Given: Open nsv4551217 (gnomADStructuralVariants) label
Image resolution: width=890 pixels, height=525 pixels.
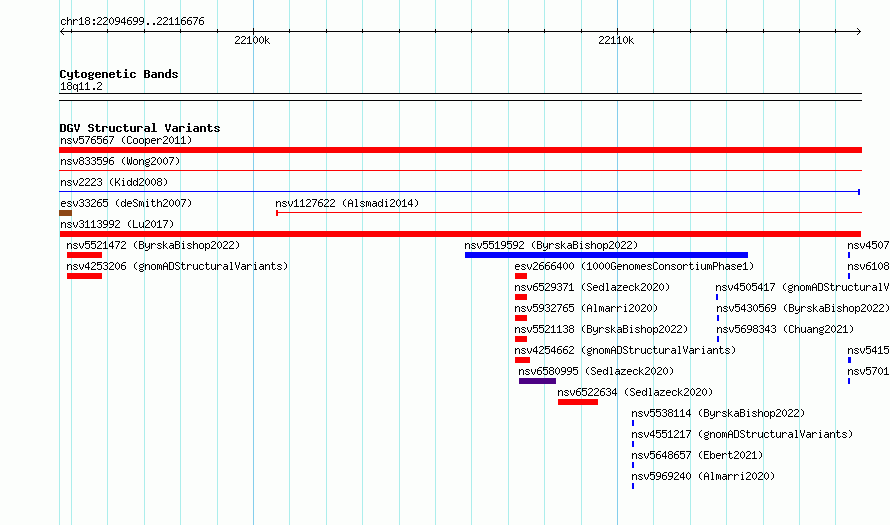Looking at the screenshot, I should [742, 434].
